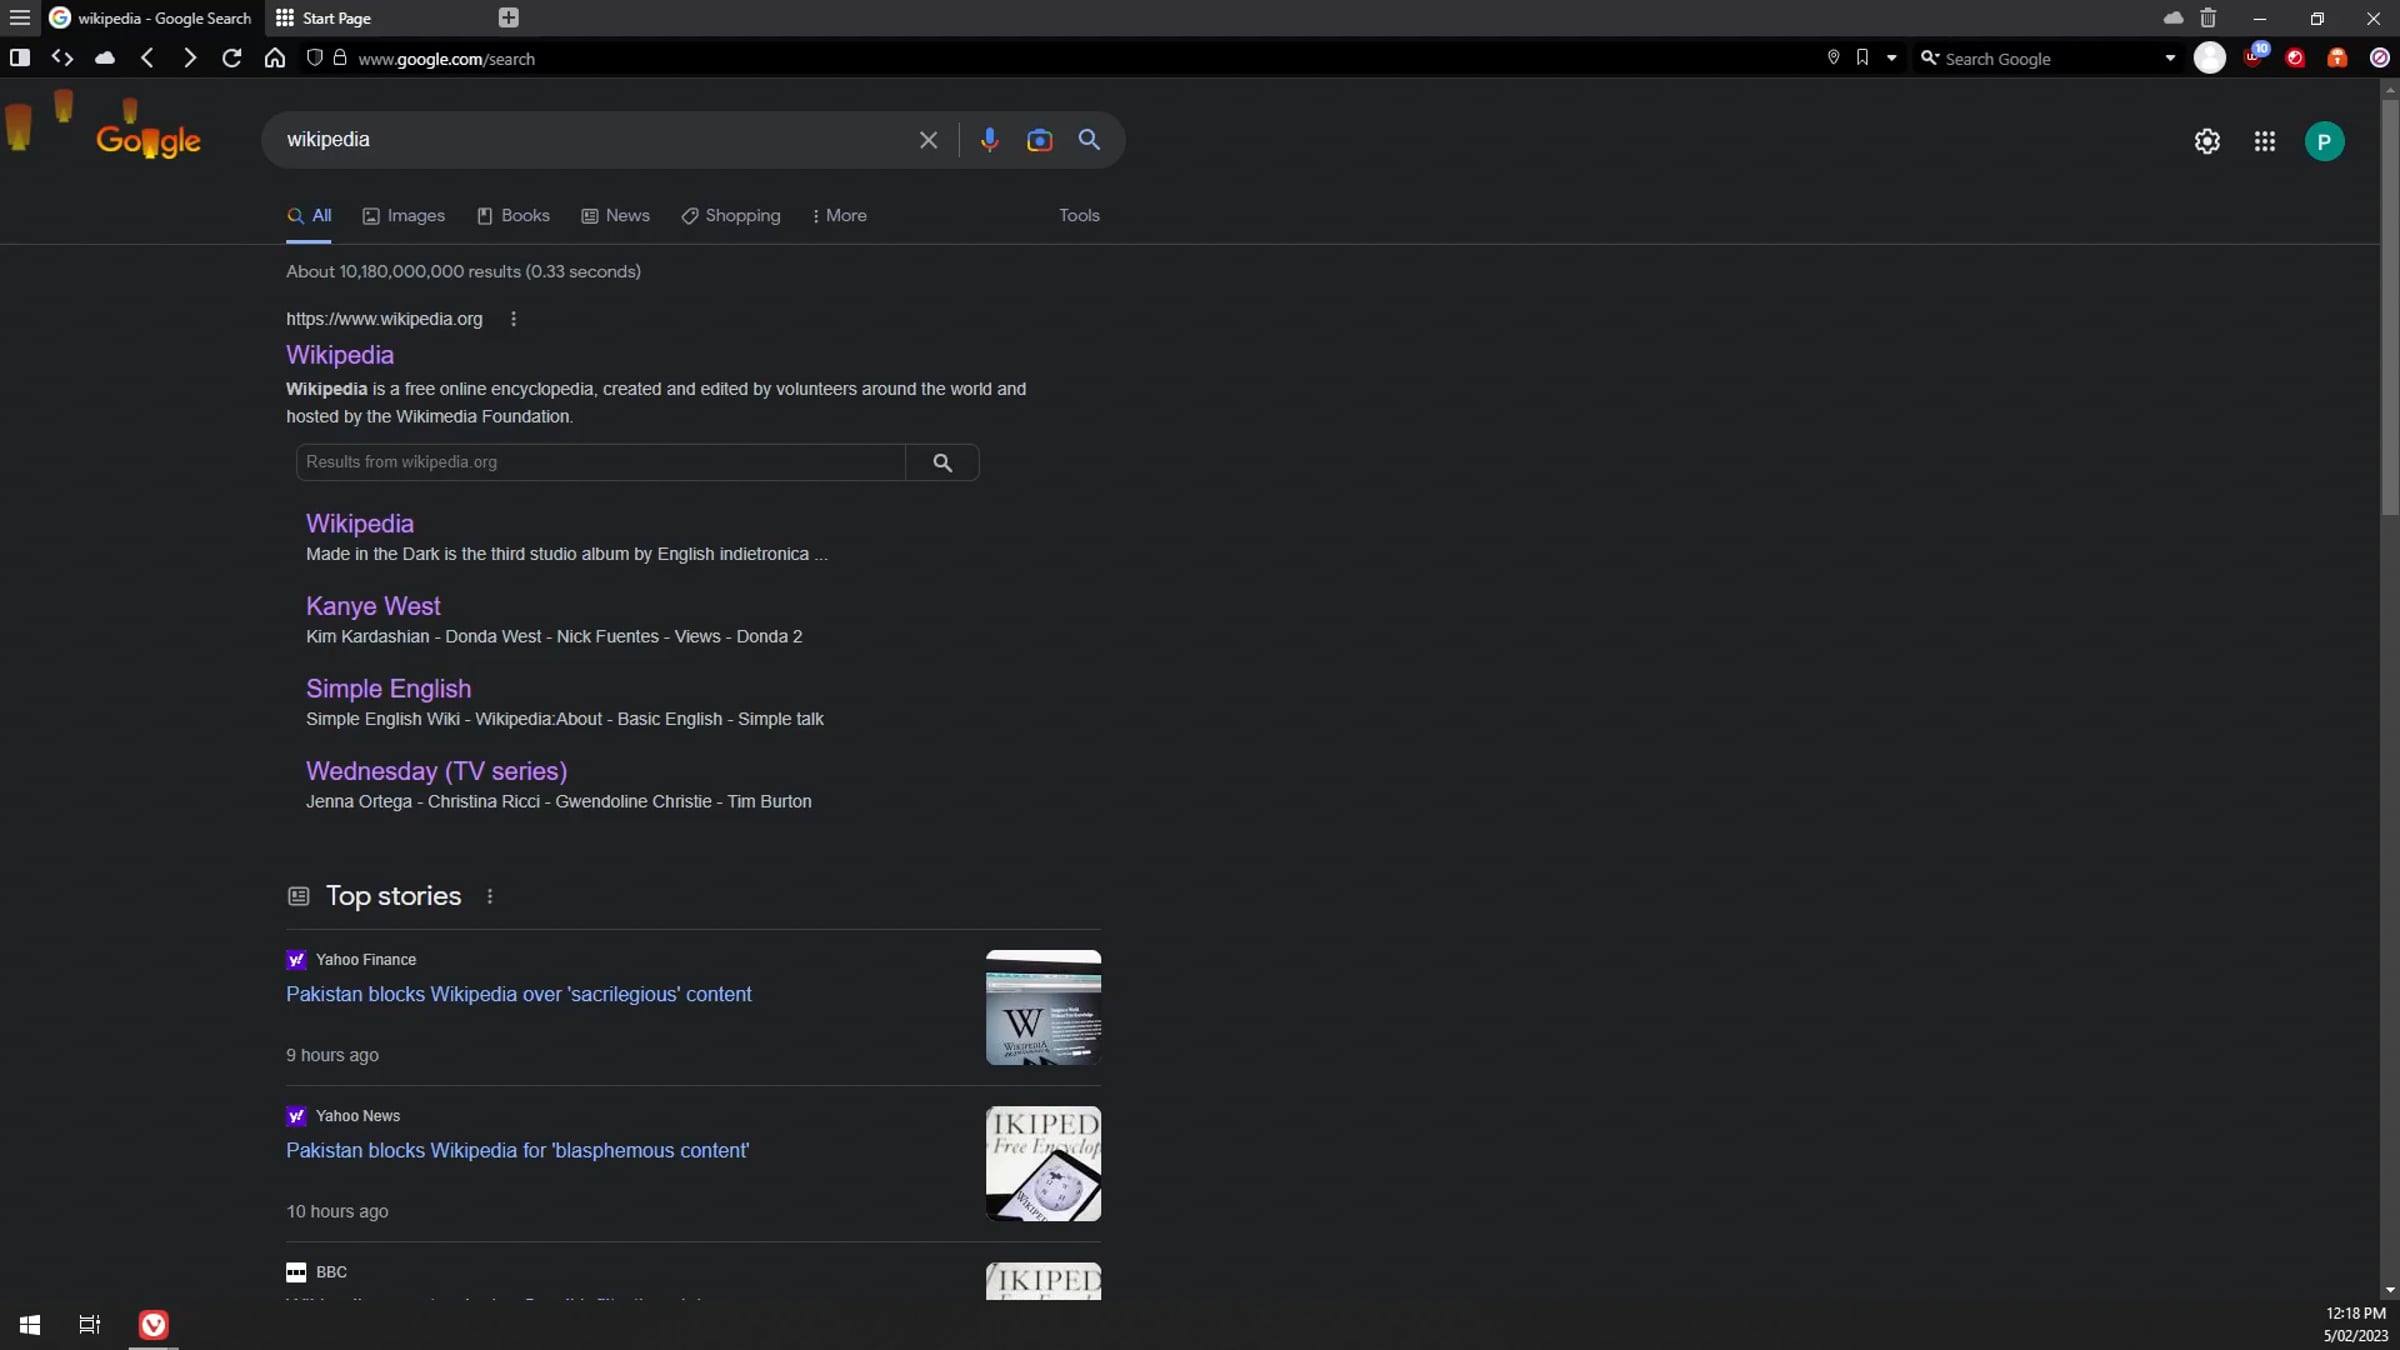Open the uBlock Origin extension

tap(2254, 57)
